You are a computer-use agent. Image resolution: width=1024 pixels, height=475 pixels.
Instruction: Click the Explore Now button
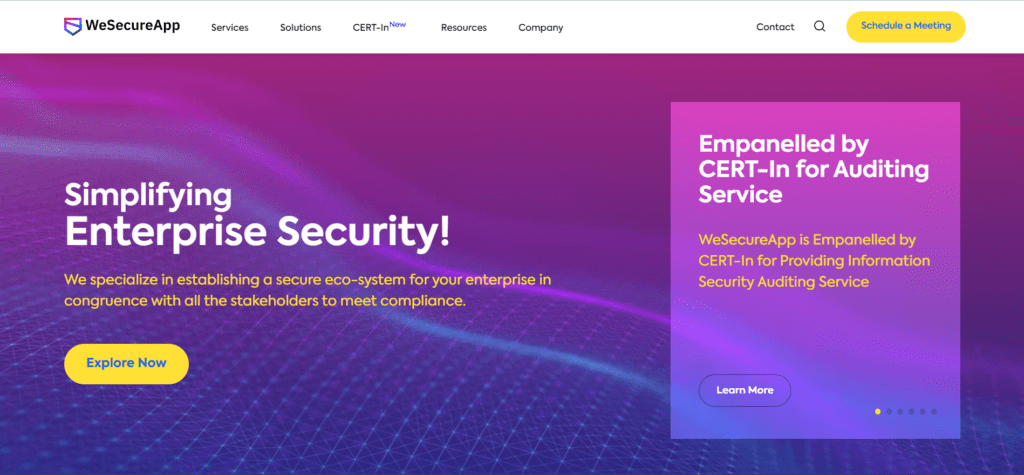coord(126,363)
